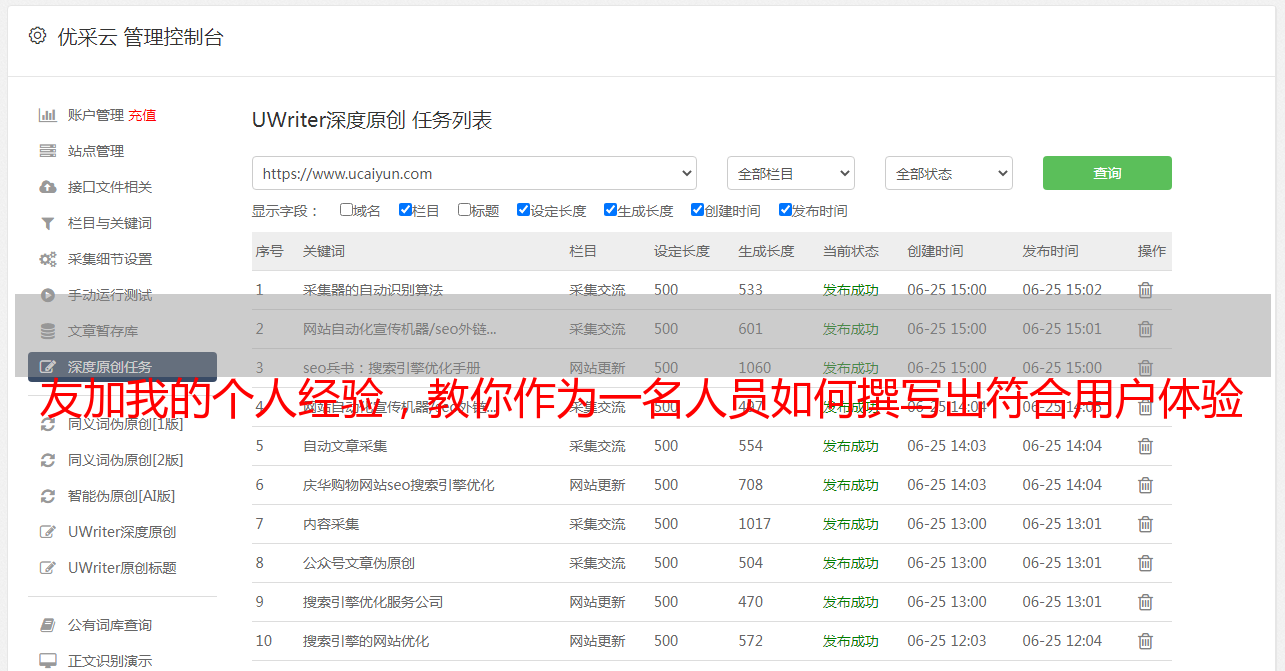The height and width of the screenshot is (671, 1285).
Task: Click the funnel icon next to 栏目与关键词
Action: click(x=47, y=223)
